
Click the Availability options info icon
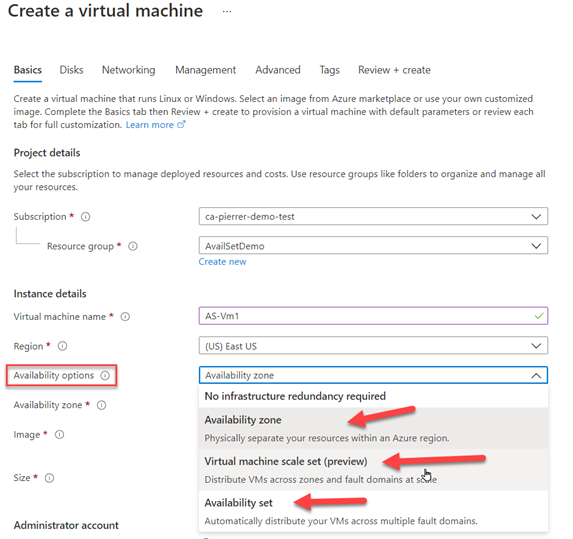(x=105, y=375)
